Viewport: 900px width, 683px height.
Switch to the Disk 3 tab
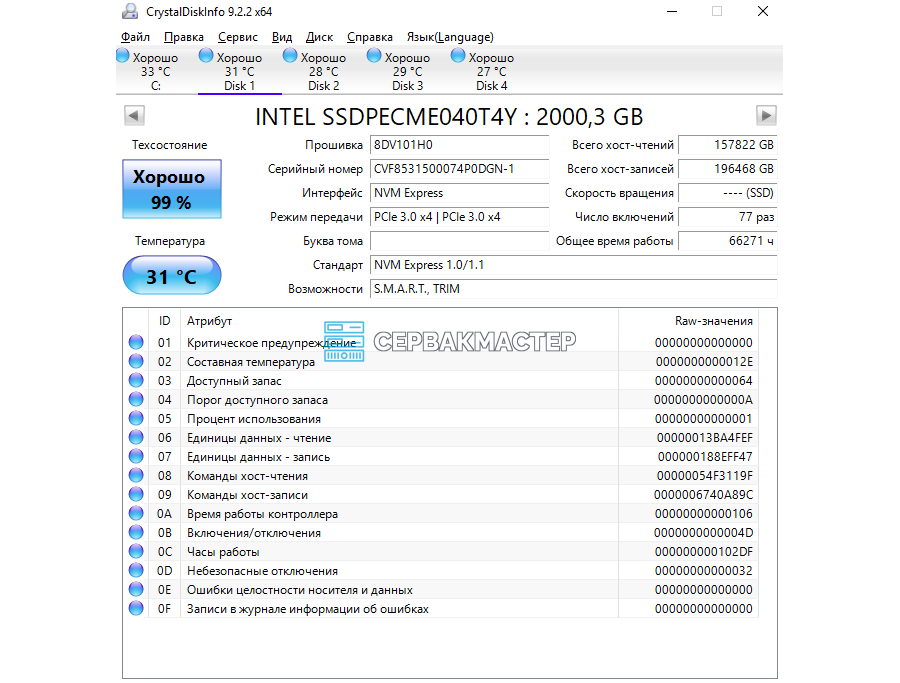(x=408, y=71)
